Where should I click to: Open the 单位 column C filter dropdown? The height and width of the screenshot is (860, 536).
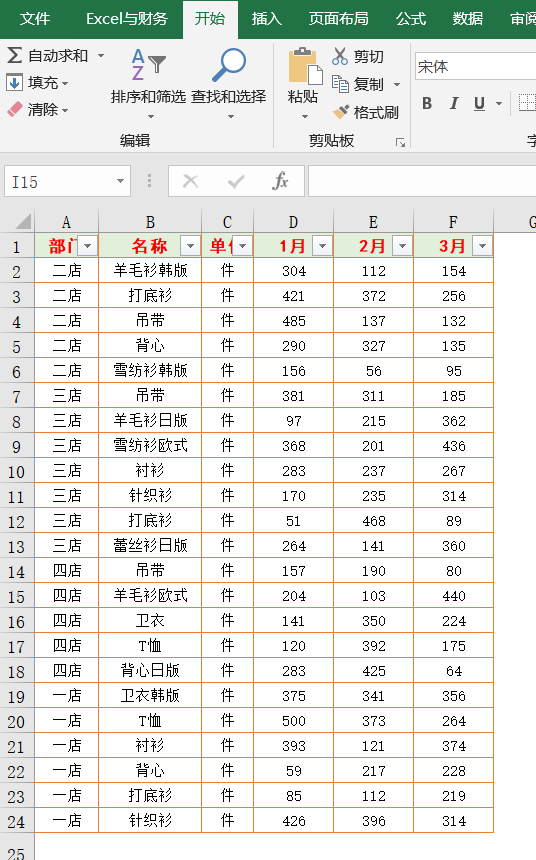pos(242,246)
